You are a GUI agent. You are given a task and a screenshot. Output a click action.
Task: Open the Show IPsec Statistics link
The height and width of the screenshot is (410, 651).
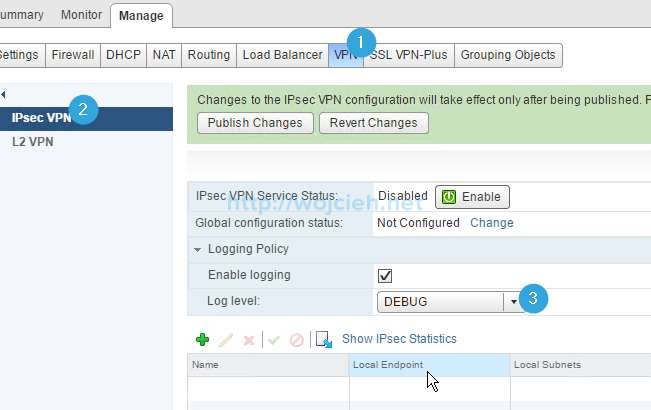pyautogui.click(x=399, y=339)
